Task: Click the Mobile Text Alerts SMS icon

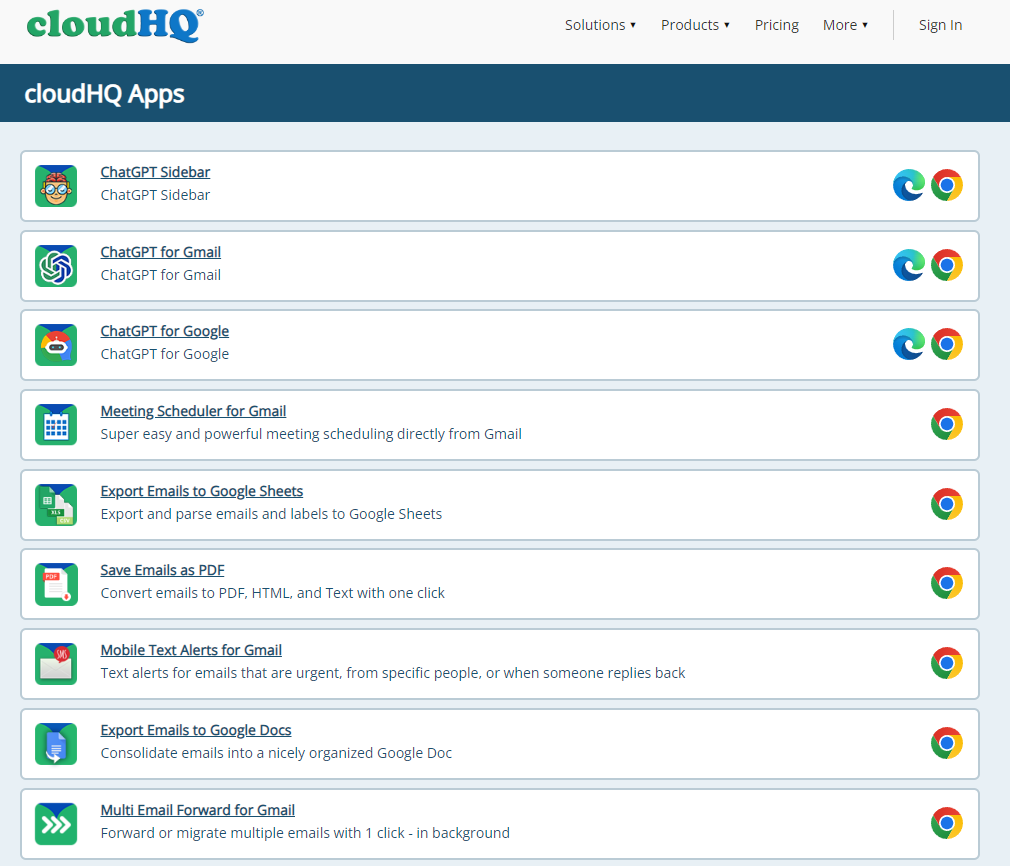Action: coord(56,664)
